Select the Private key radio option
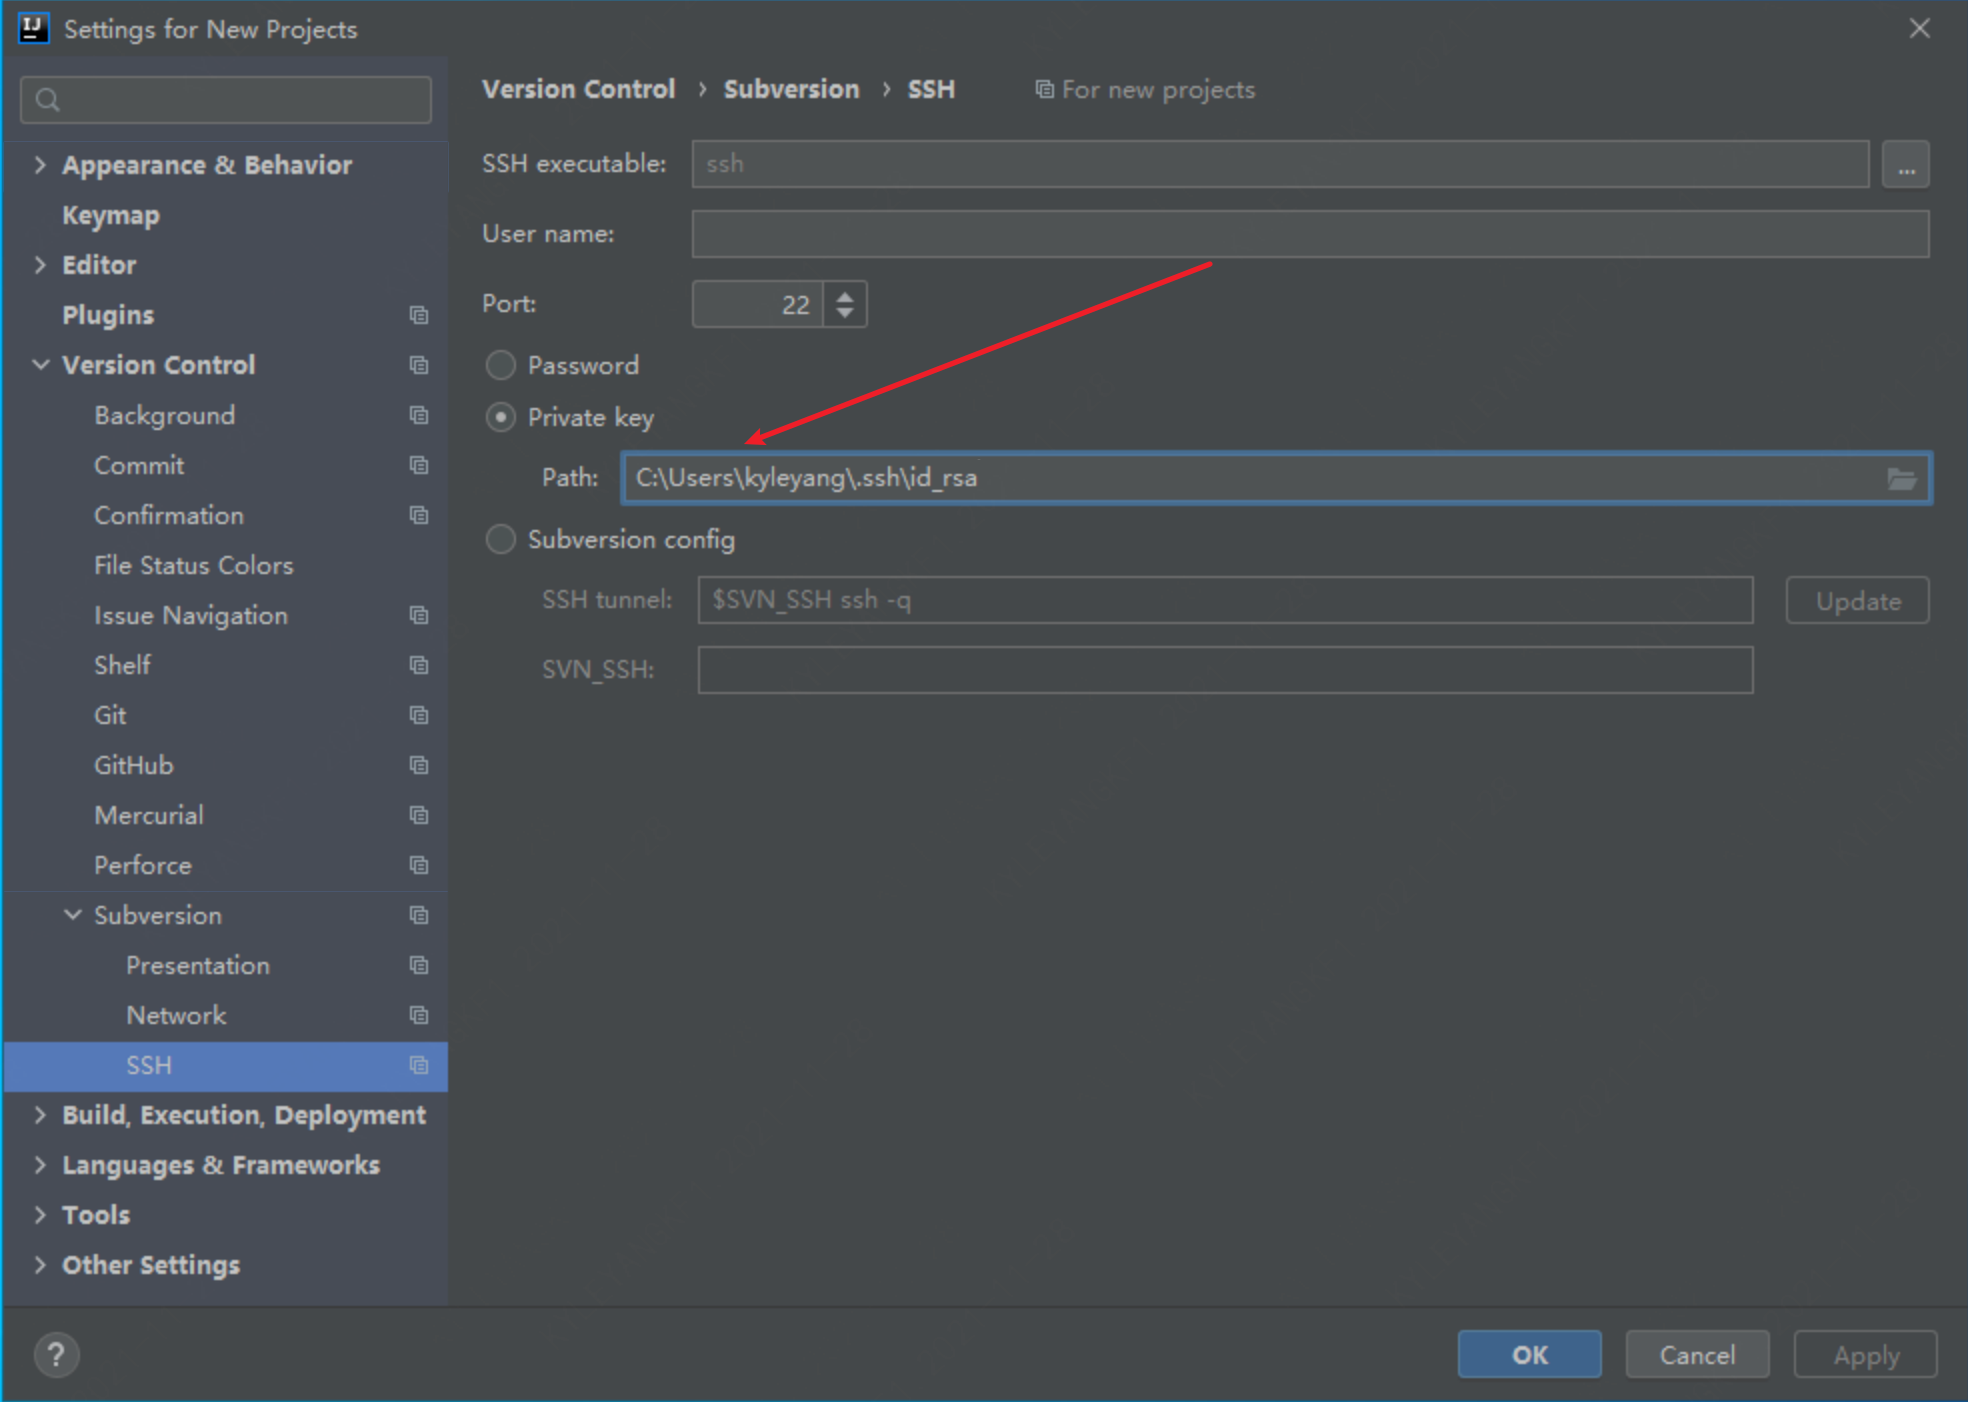 pyautogui.click(x=500, y=417)
